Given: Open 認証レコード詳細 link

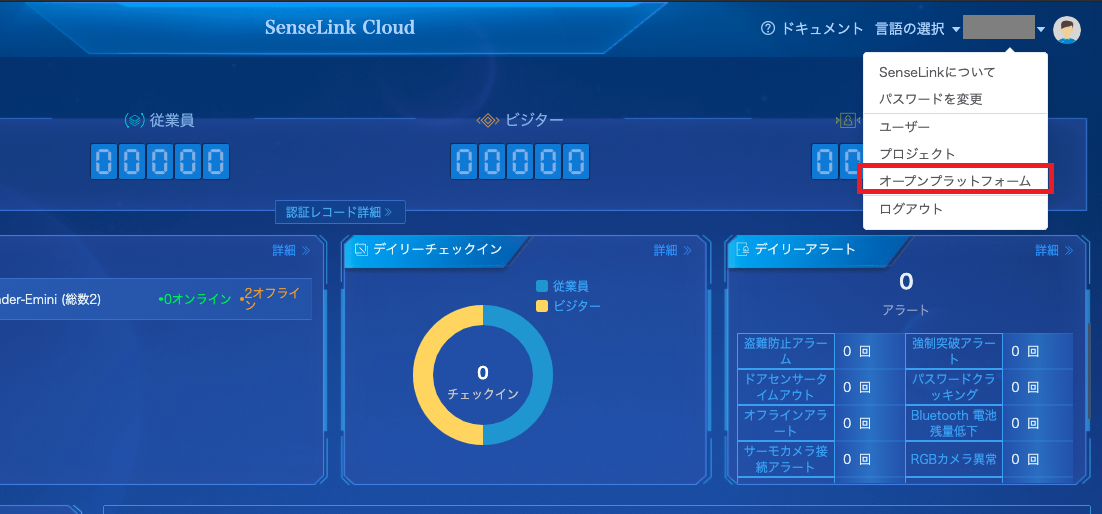Looking at the screenshot, I should pyautogui.click(x=339, y=211).
